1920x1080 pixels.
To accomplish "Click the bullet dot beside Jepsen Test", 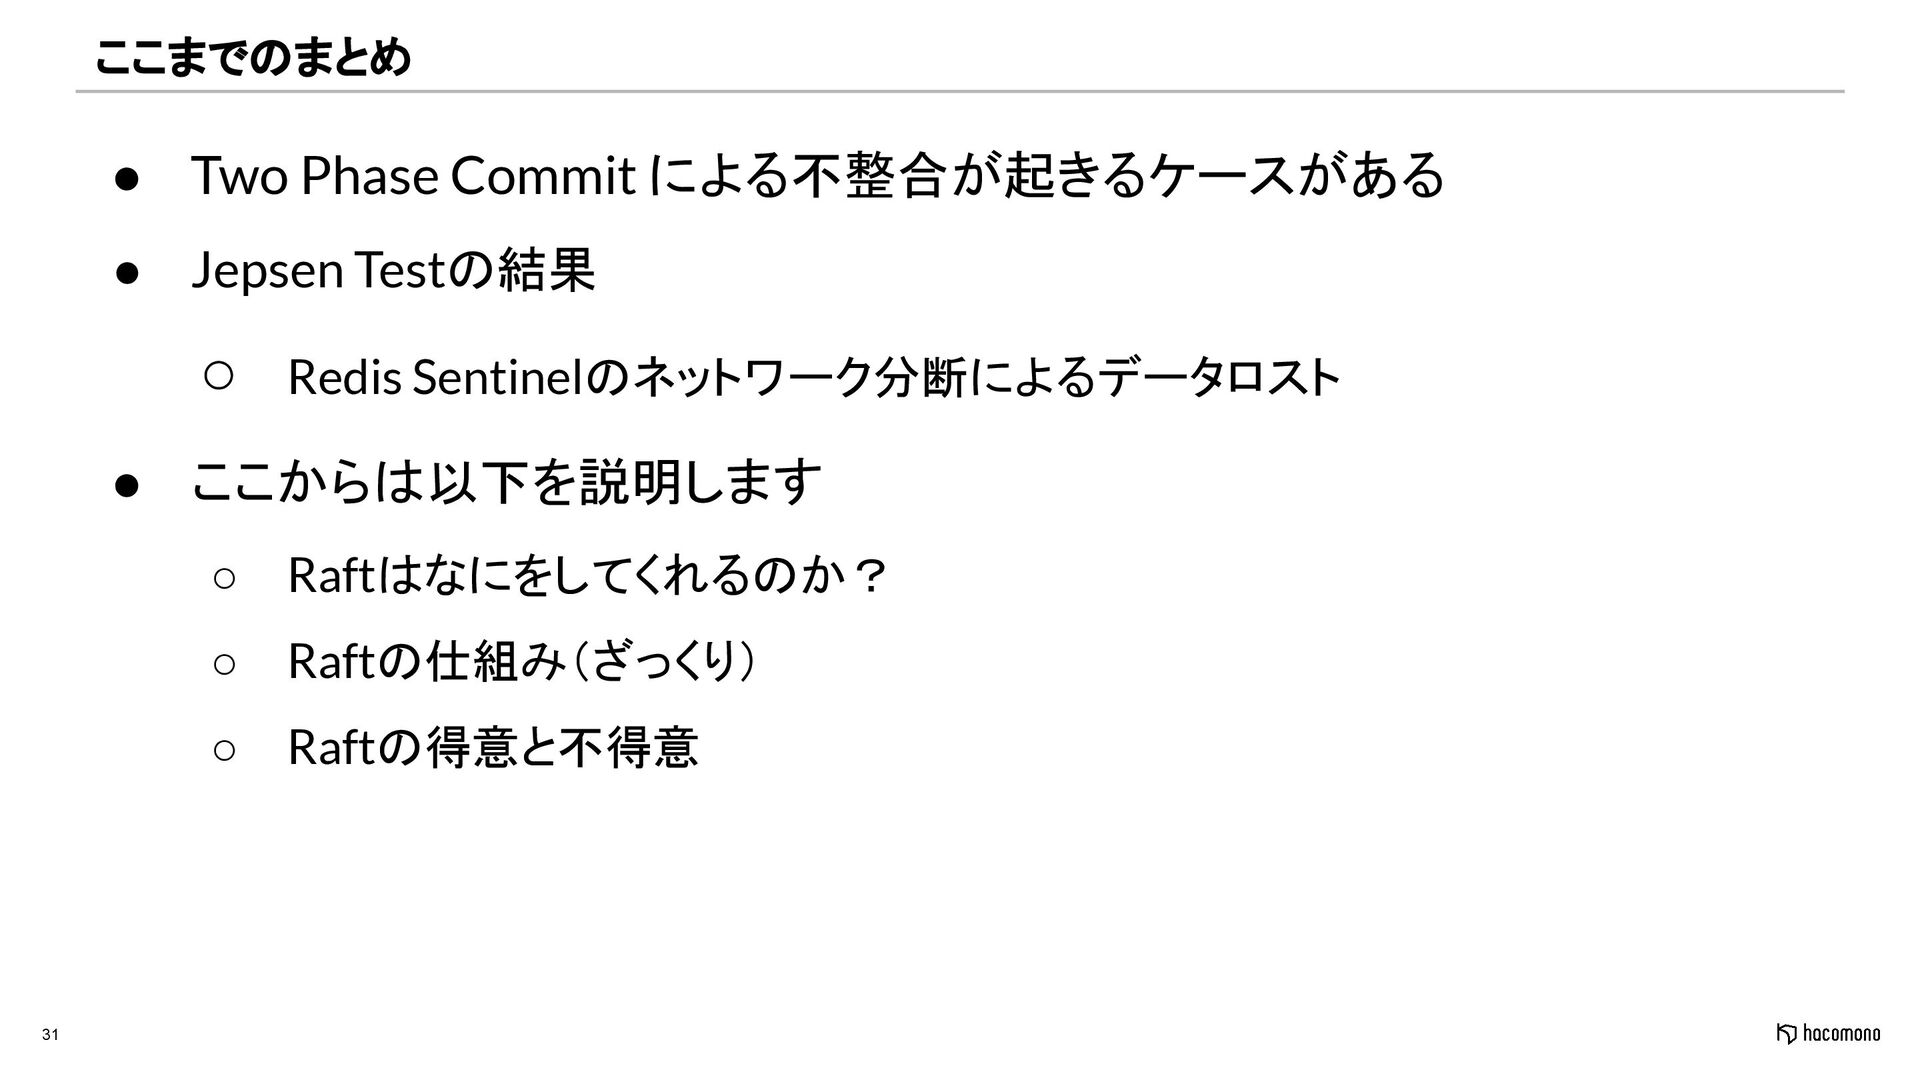I will tap(126, 273).
